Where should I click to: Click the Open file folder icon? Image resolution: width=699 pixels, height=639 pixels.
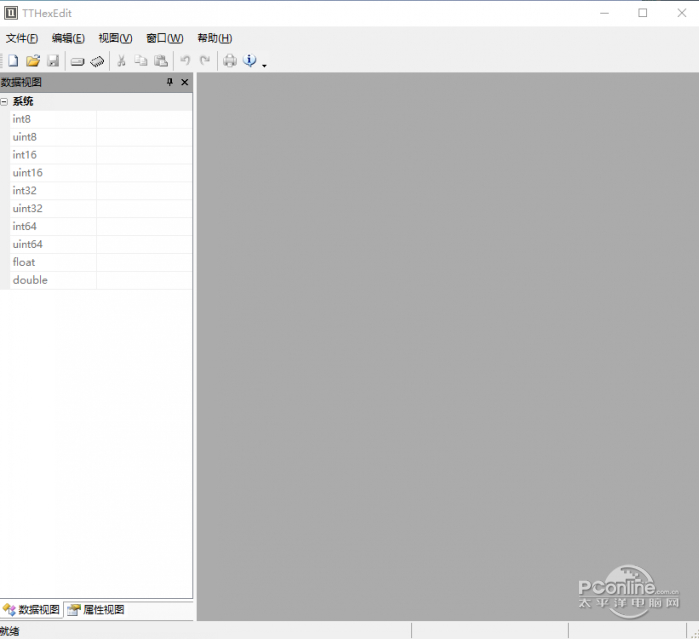click(33, 61)
